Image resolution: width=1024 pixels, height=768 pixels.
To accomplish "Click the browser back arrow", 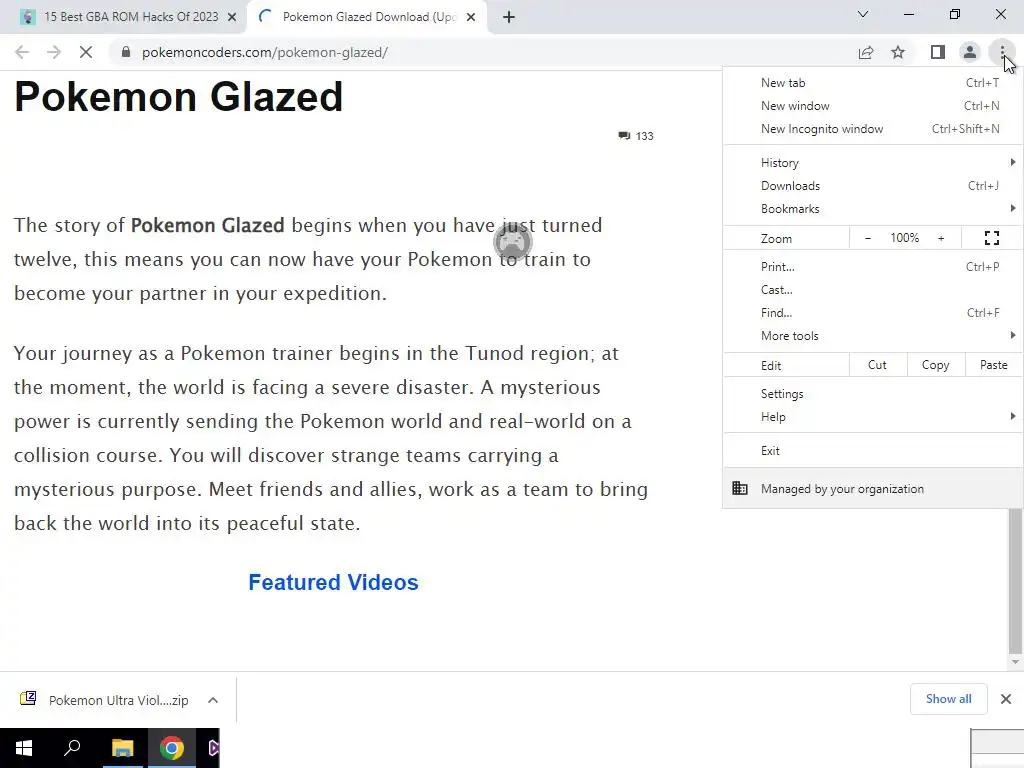I will pos(22,52).
